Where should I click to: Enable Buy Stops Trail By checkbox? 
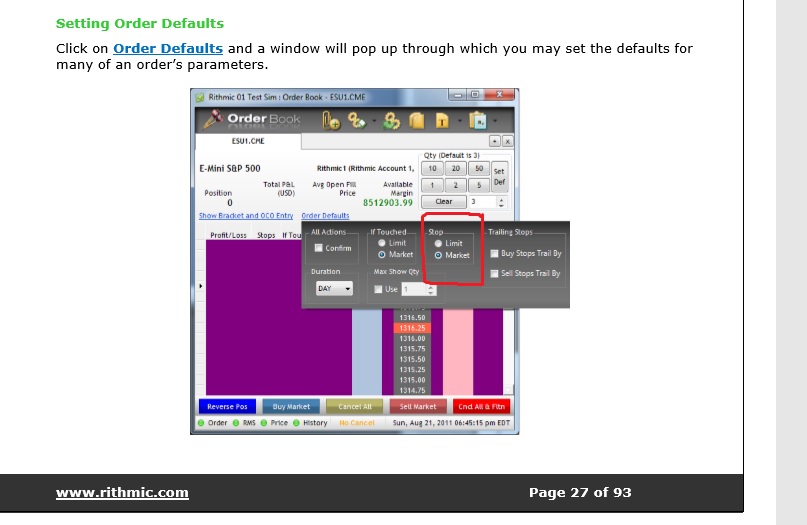coord(494,253)
